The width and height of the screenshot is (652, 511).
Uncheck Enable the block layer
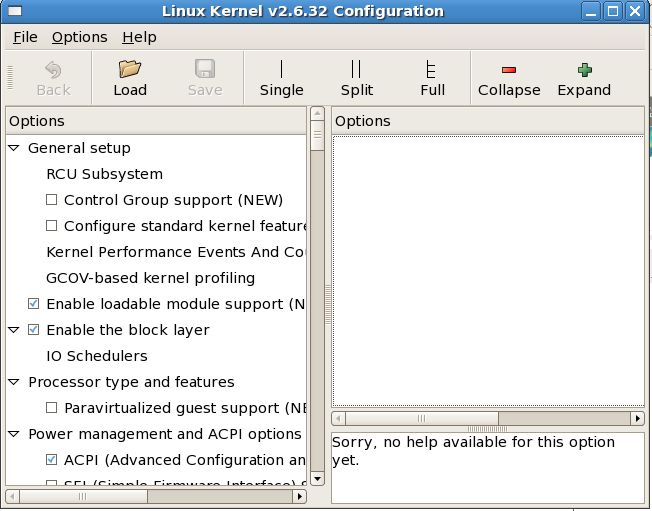tap(33, 330)
